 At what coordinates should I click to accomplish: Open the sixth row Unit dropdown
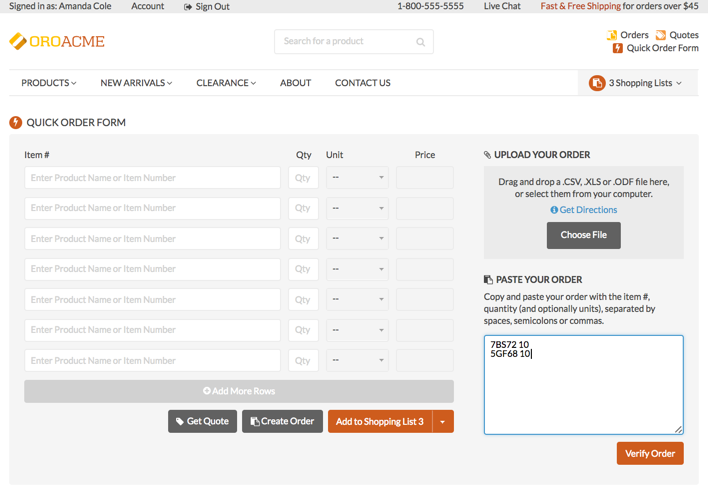357,330
